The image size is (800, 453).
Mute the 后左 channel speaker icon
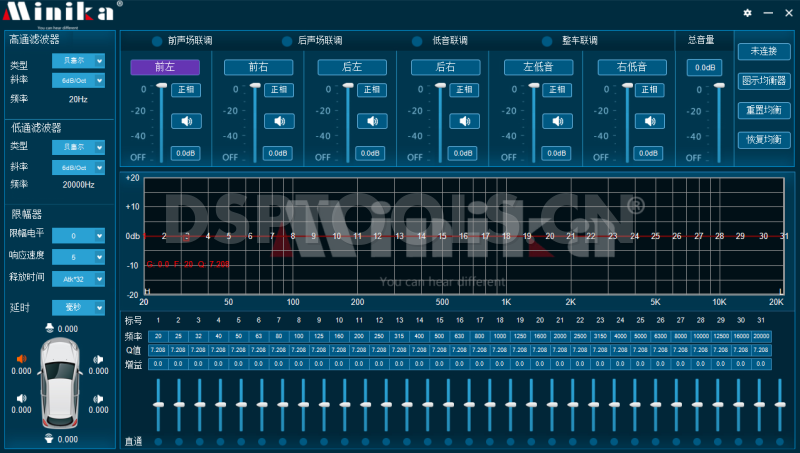coord(372,121)
